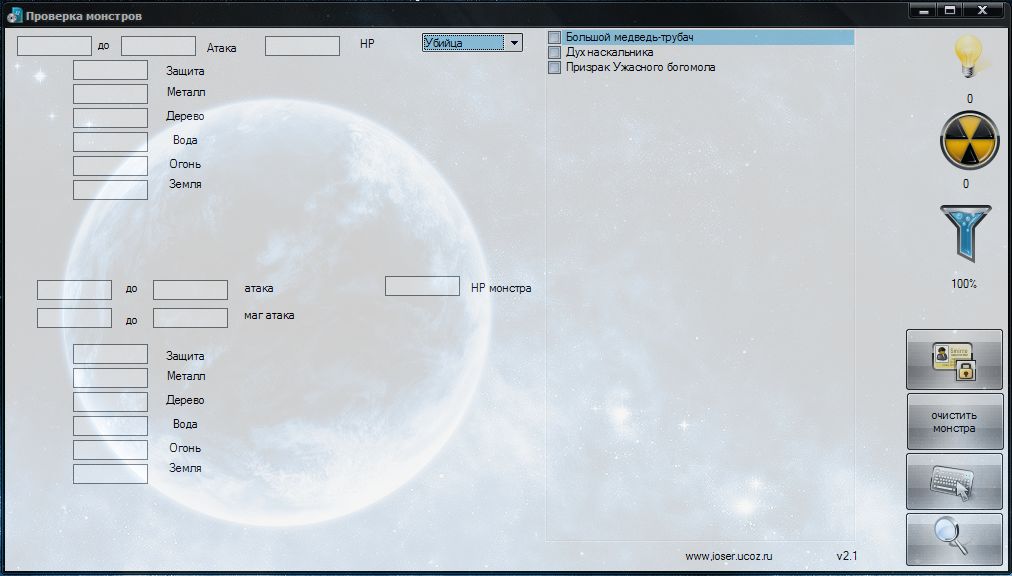1012x576 pixels.
Task: Close the Проверка монстров window
Action: (982, 10)
